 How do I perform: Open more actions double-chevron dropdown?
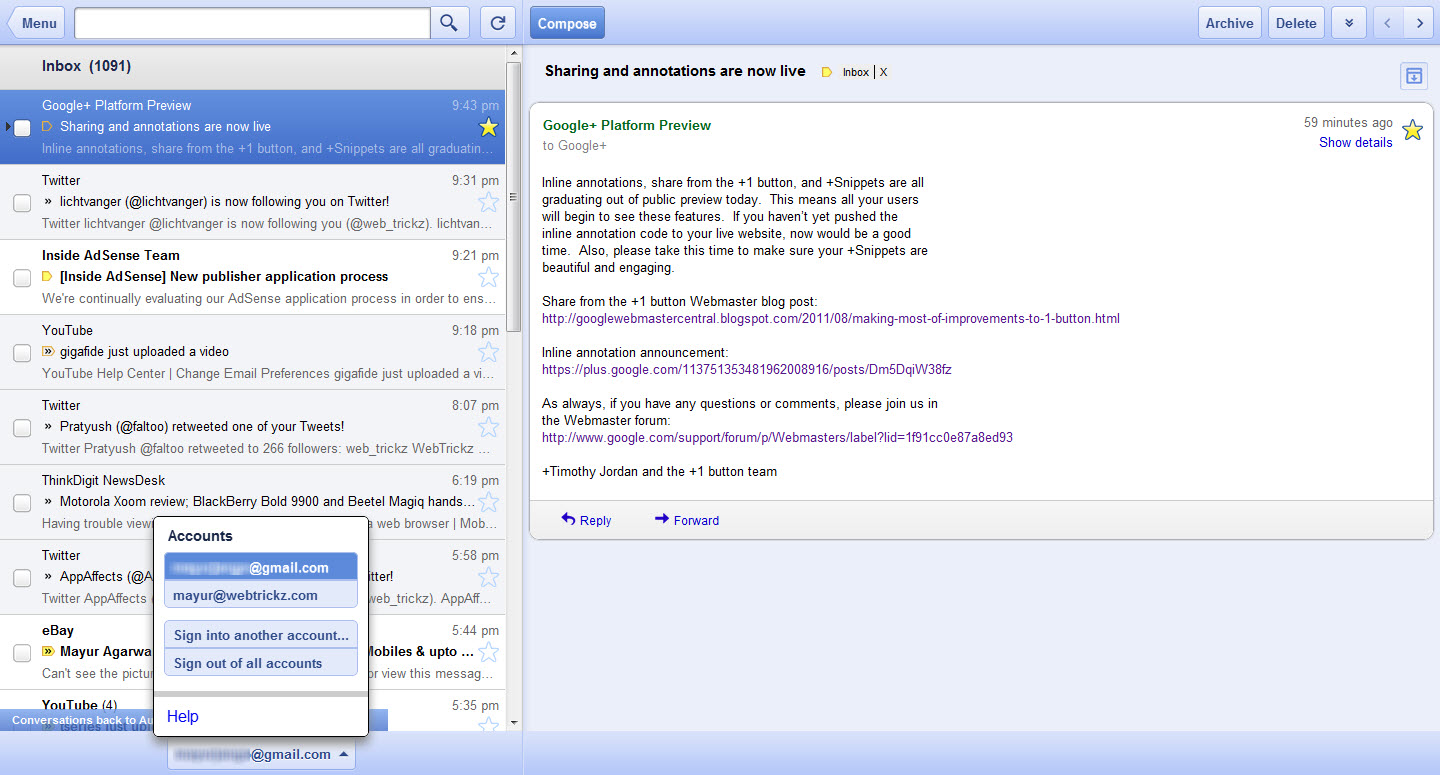pyautogui.click(x=1348, y=23)
